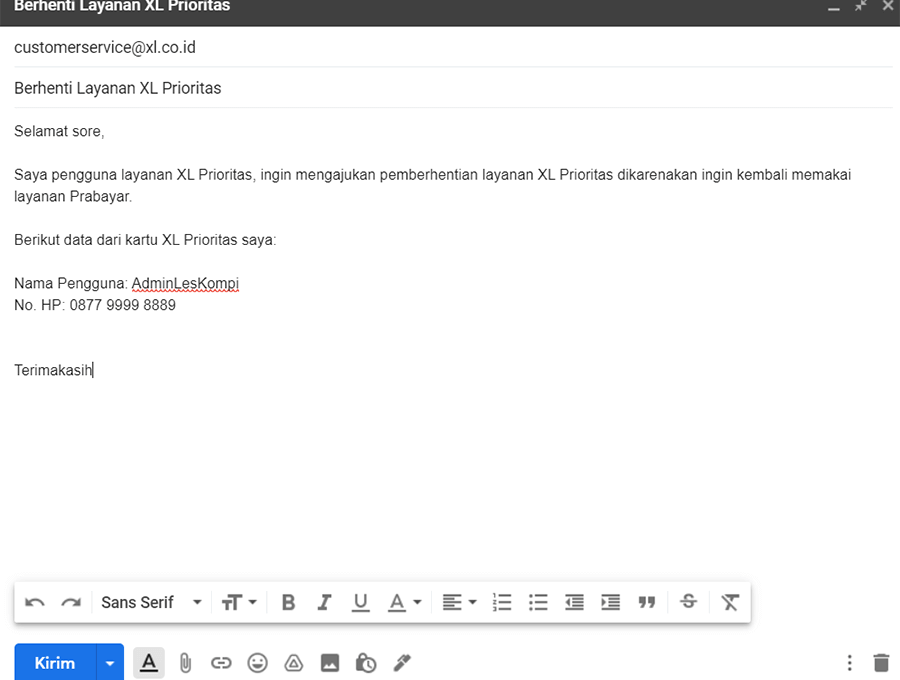
Task: Open the text alignment dropdown
Action: 459,603
